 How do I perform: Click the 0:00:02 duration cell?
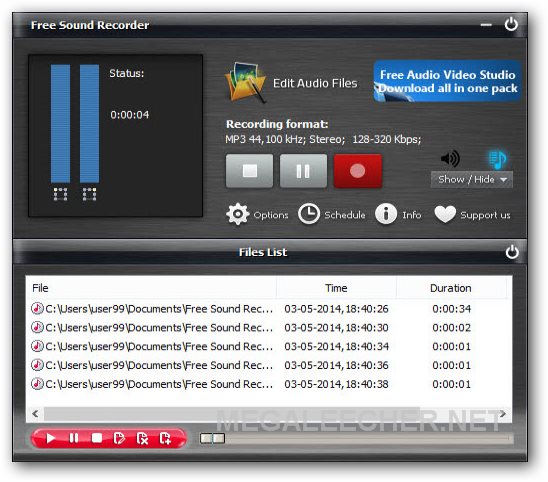[x=452, y=328]
